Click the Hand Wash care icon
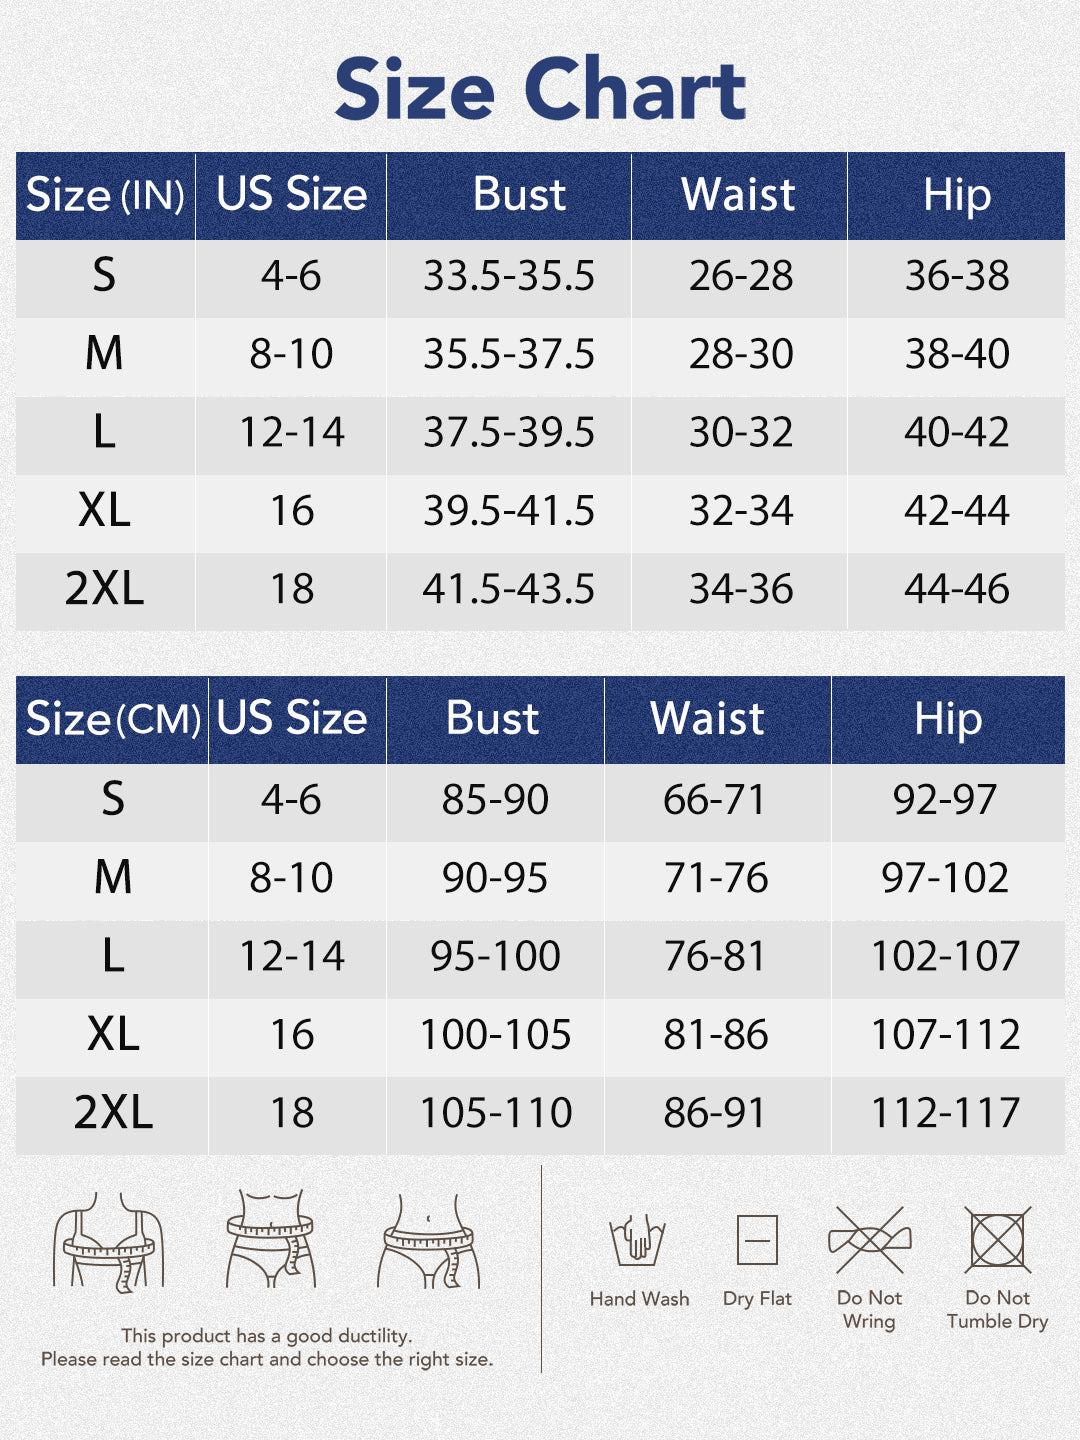The width and height of the screenshot is (1080, 1440). coord(638,1240)
